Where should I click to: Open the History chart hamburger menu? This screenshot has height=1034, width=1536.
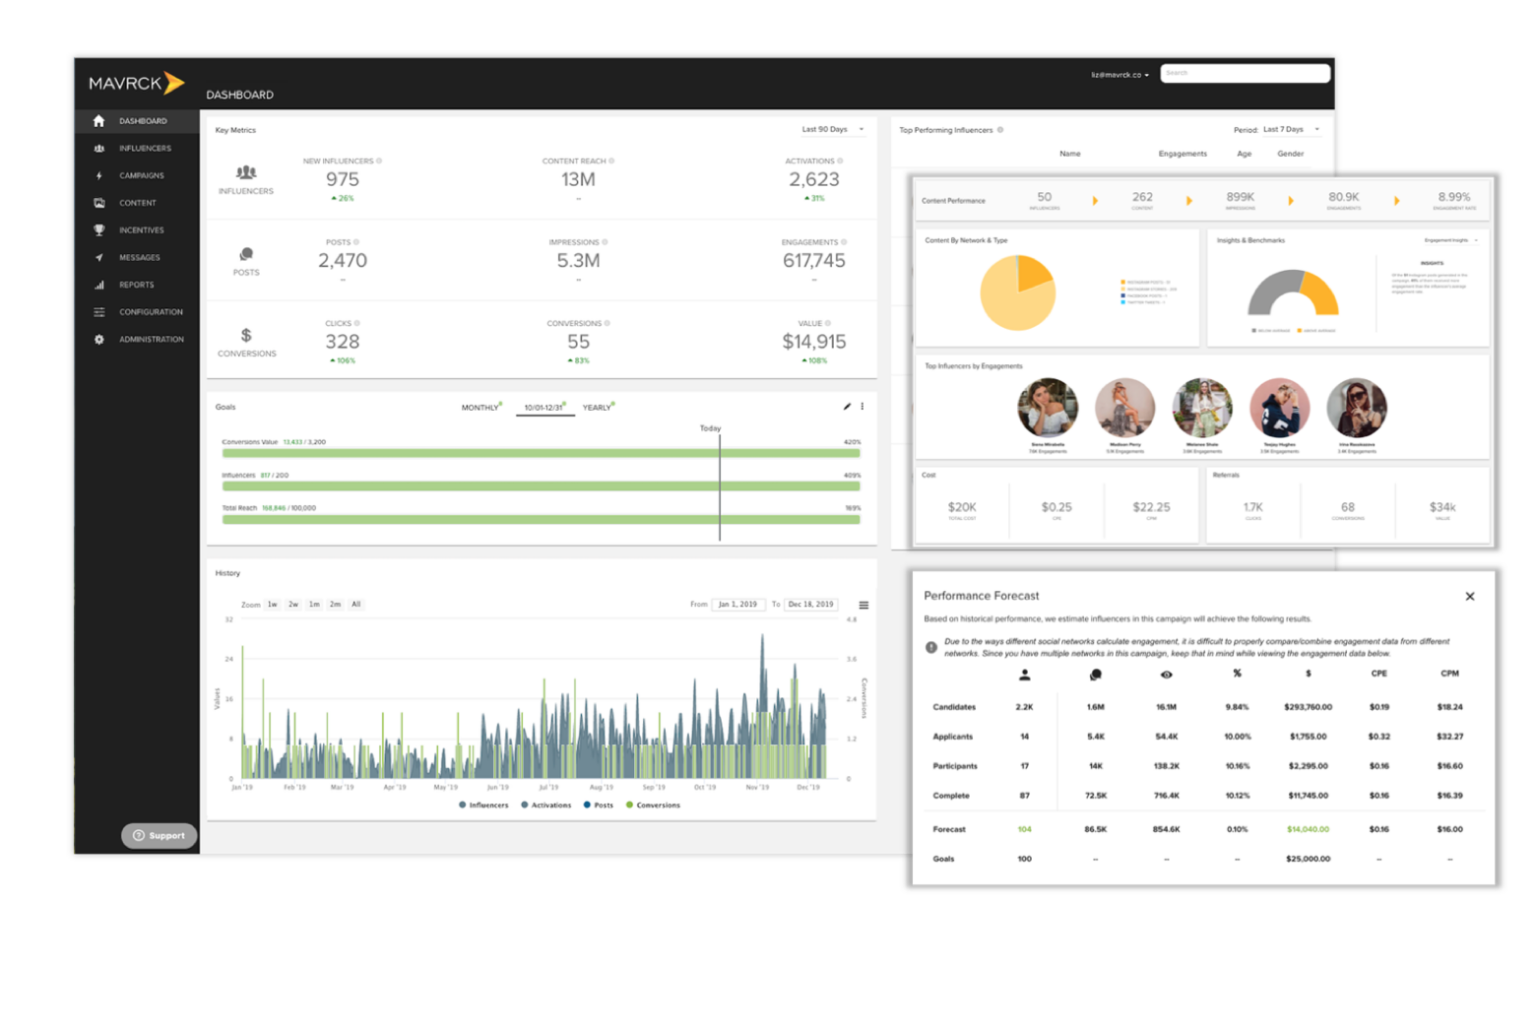click(x=864, y=605)
